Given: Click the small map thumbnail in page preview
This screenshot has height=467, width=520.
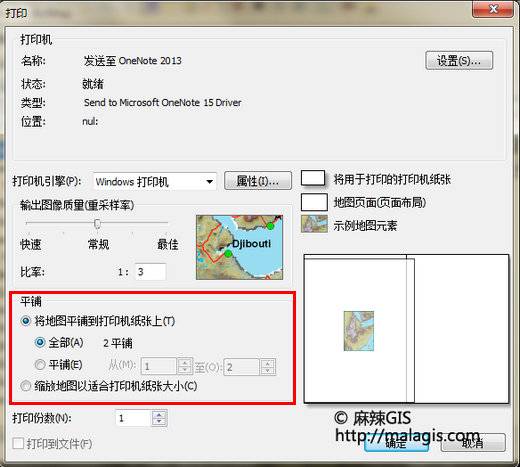Looking at the screenshot, I should pyautogui.click(x=359, y=331).
